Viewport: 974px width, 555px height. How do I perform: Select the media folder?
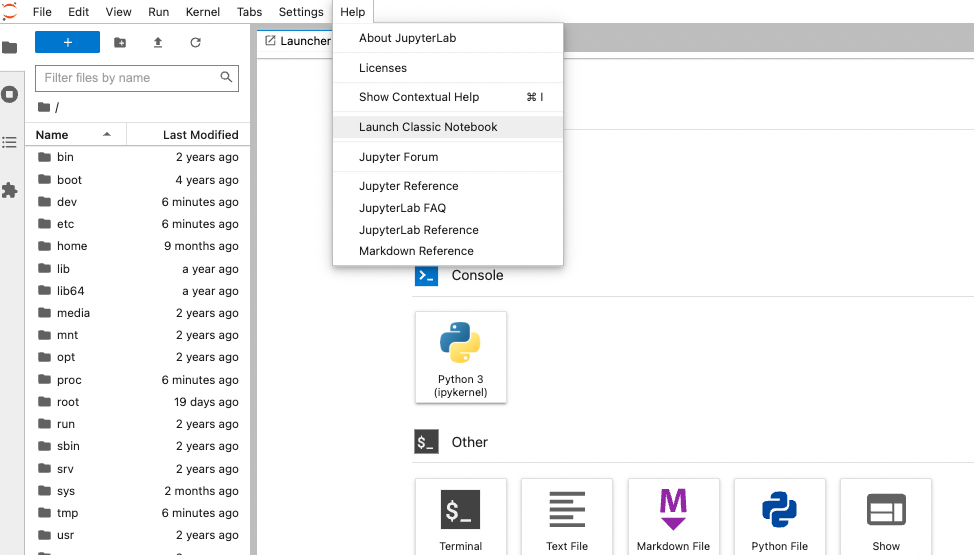137,313
